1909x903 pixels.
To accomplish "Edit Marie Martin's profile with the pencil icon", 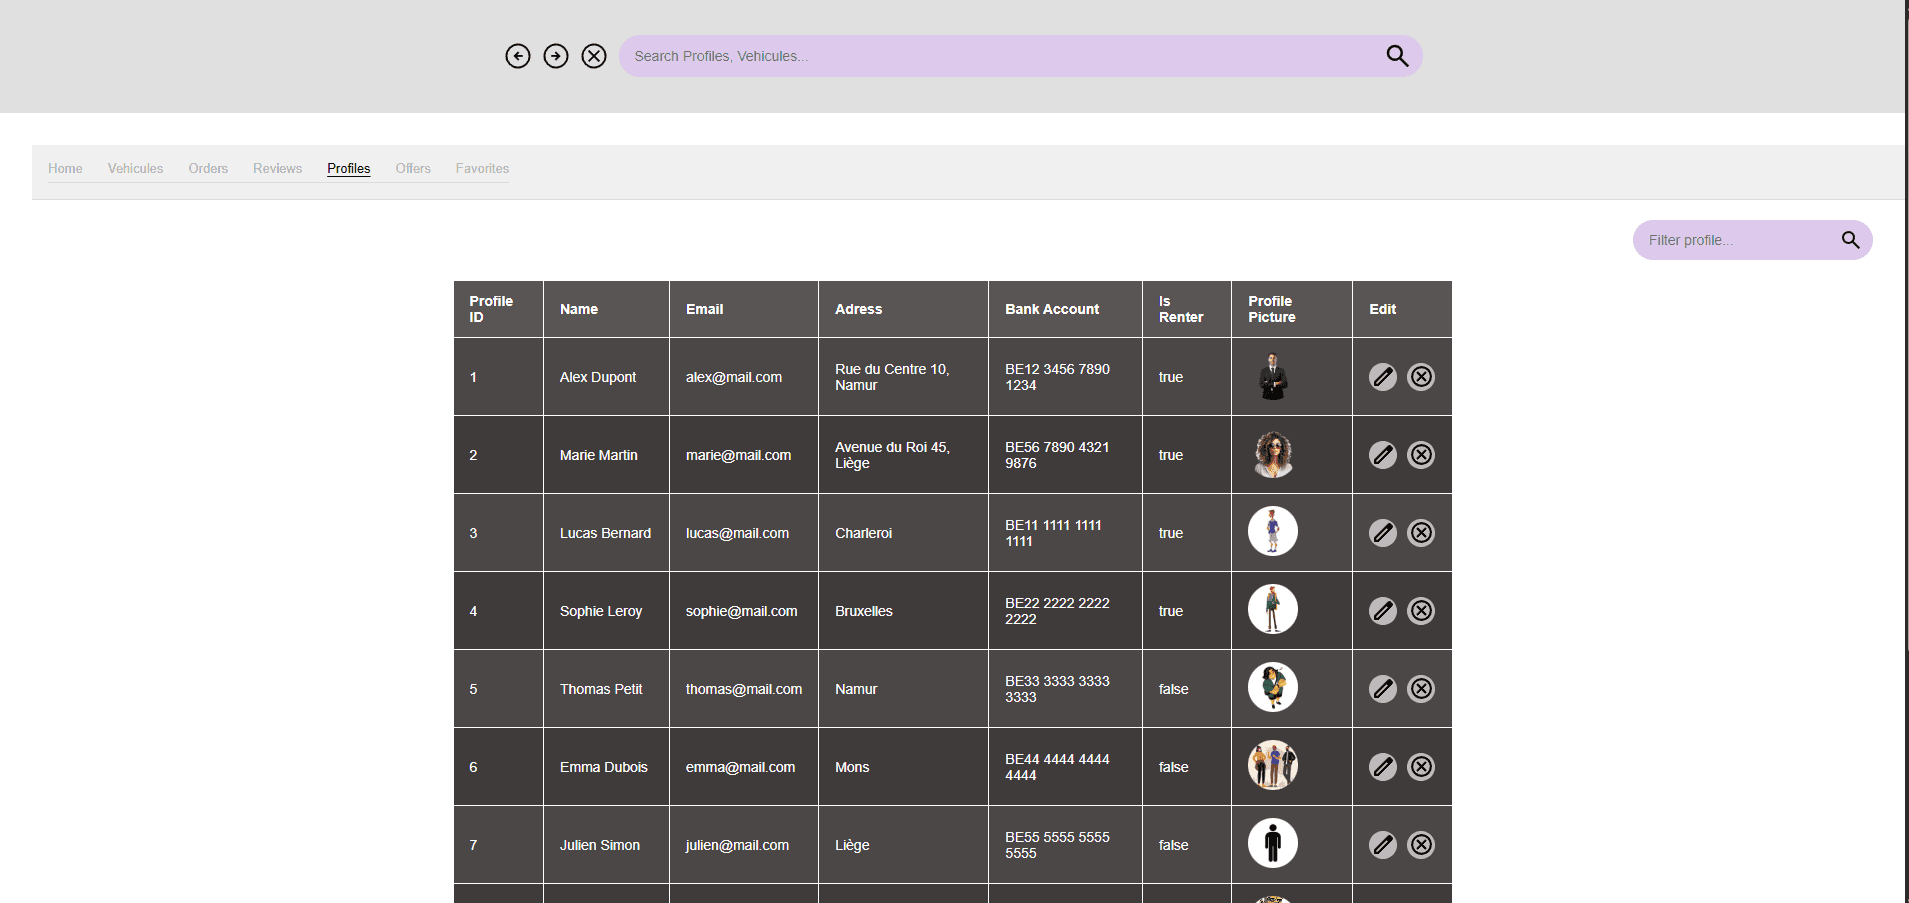I will click(1383, 455).
